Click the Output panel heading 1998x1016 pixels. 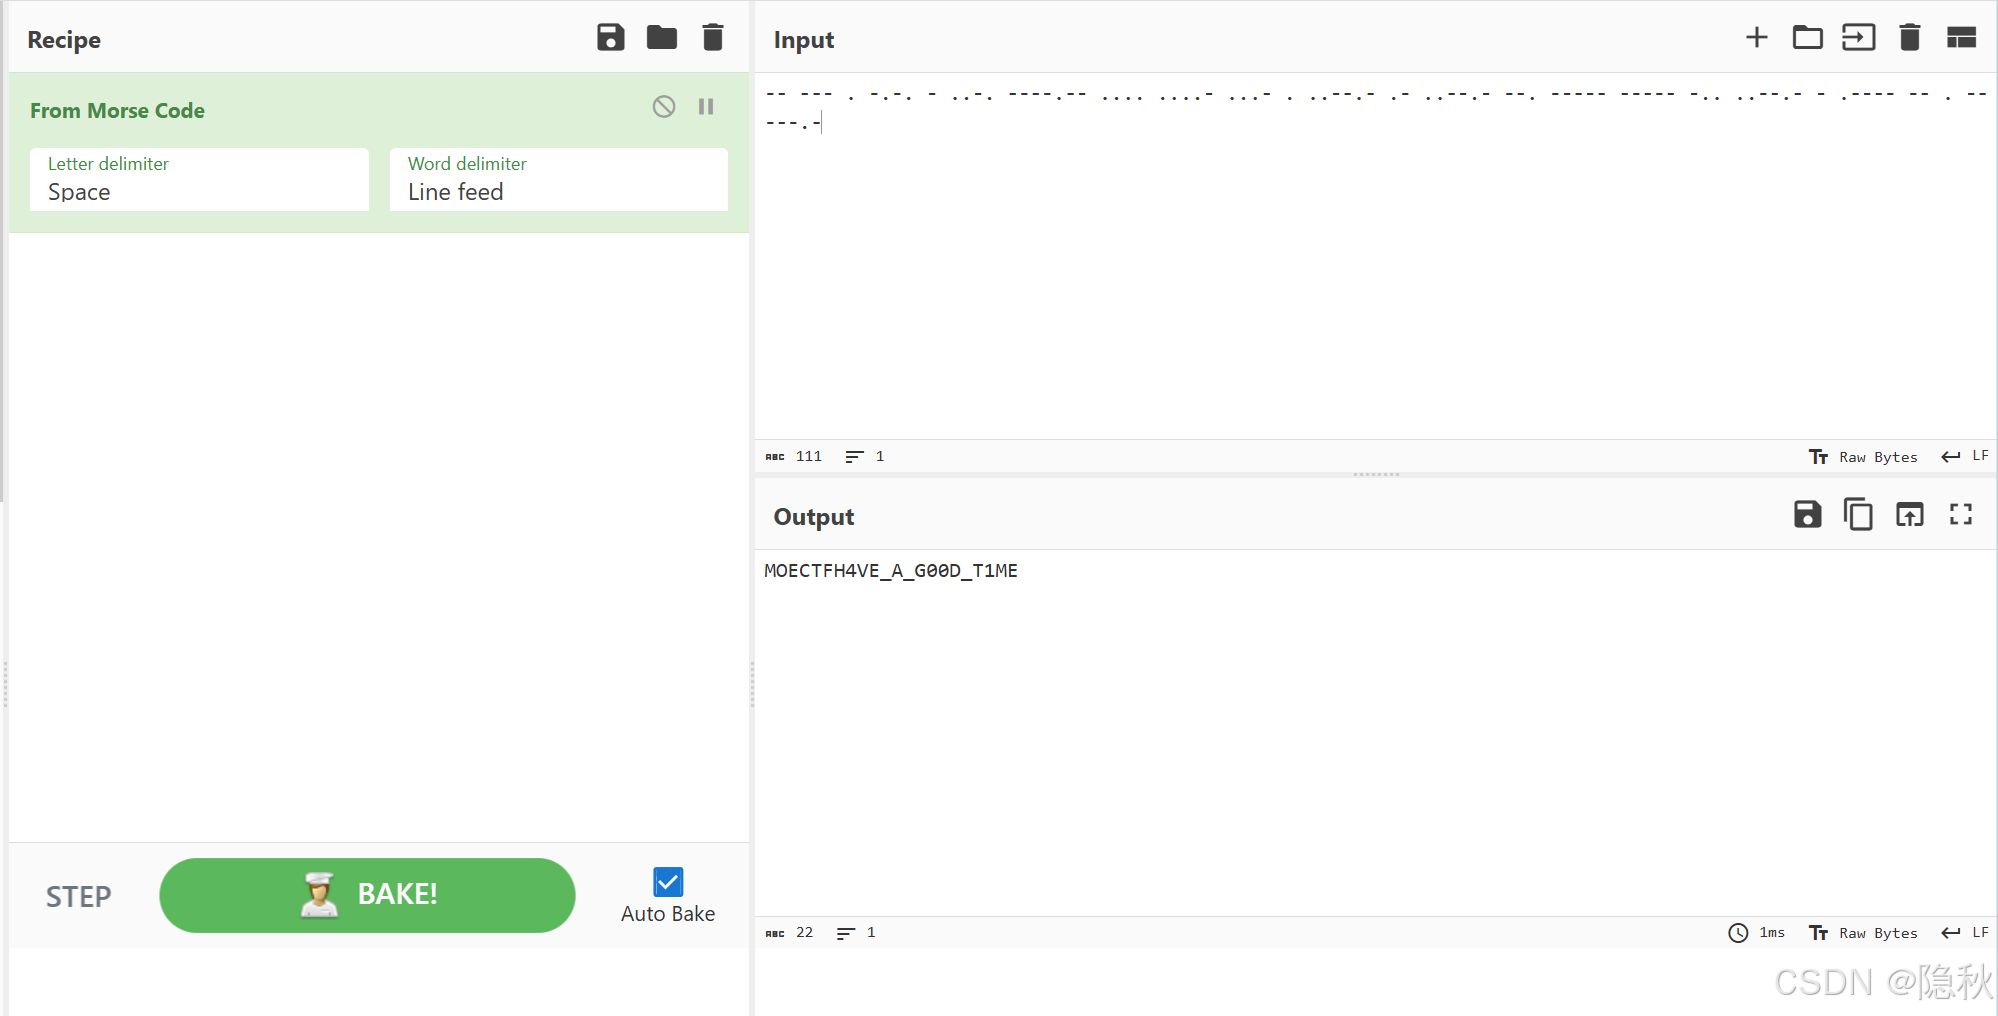(x=813, y=517)
